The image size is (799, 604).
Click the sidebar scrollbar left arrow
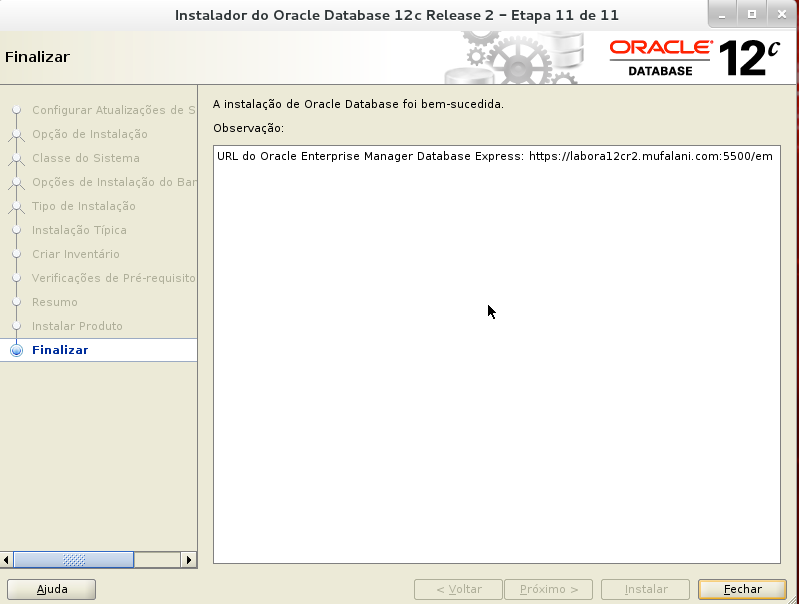pos(6,560)
